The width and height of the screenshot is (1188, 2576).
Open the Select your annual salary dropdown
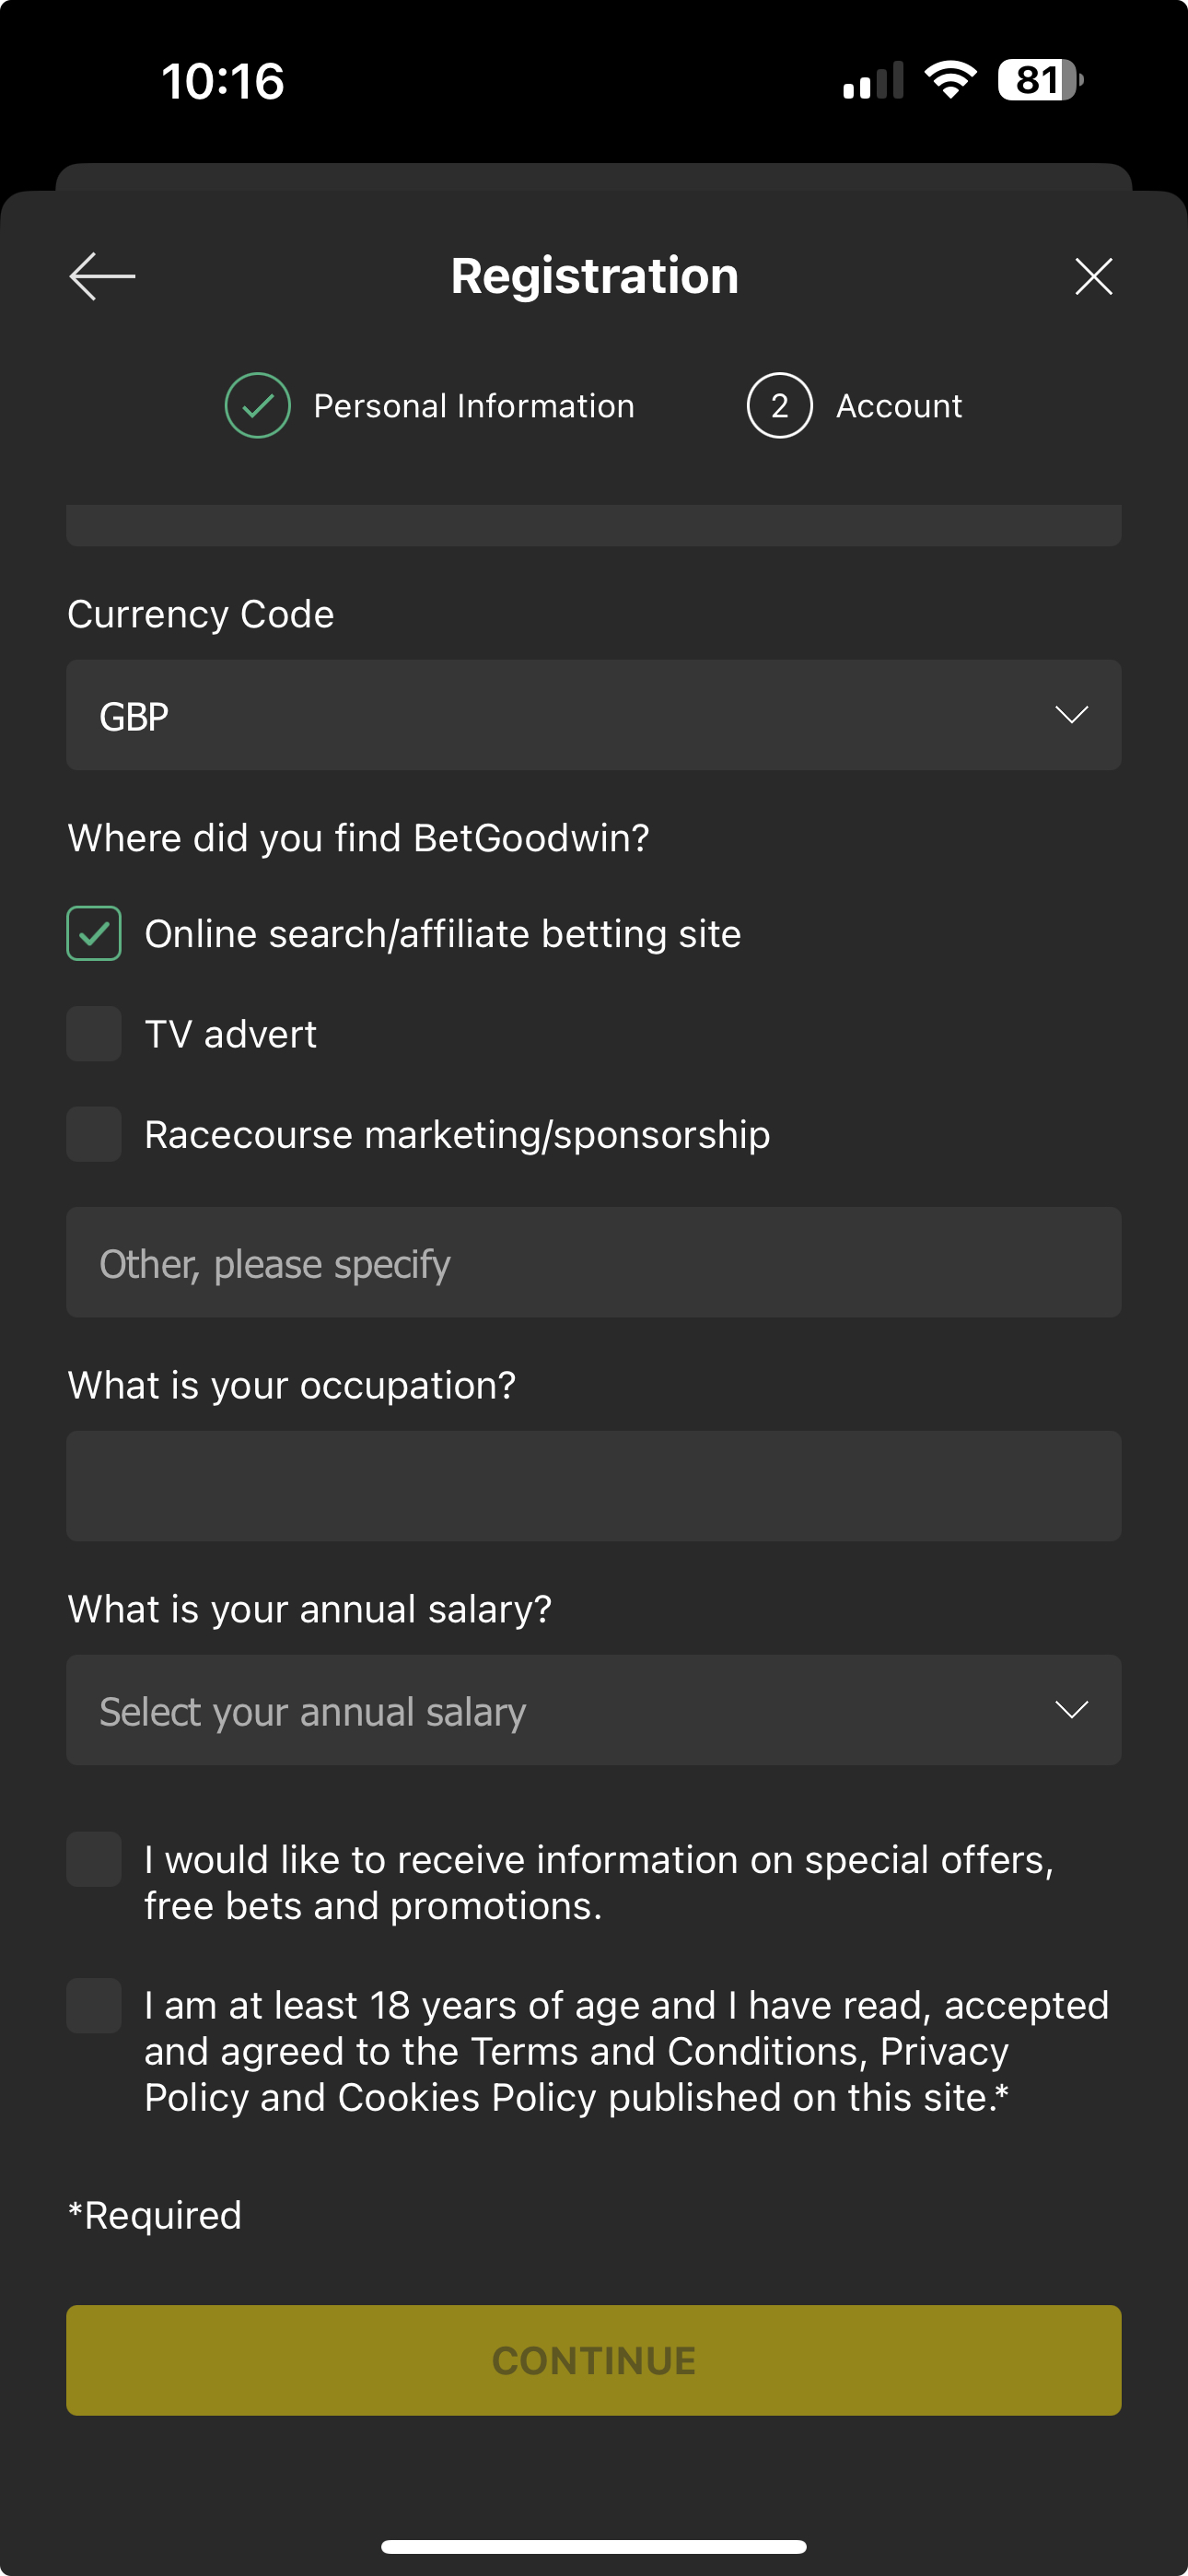[x=594, y=1710]
